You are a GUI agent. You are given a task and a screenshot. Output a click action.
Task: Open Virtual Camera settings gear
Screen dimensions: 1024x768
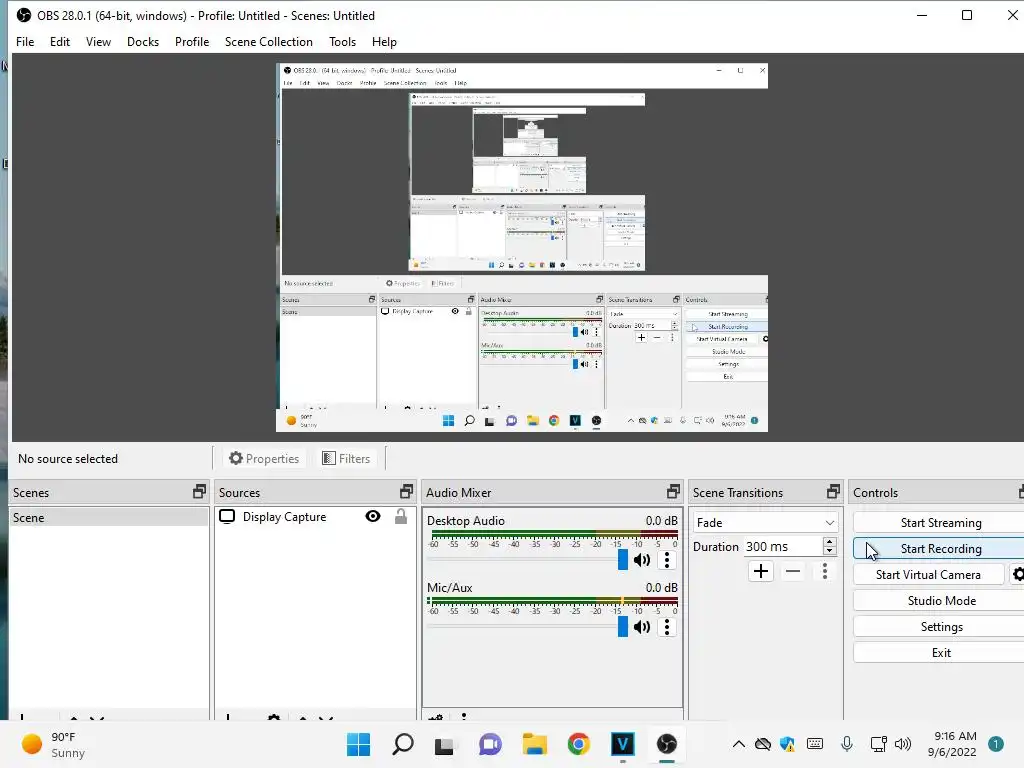(1017, 574)
